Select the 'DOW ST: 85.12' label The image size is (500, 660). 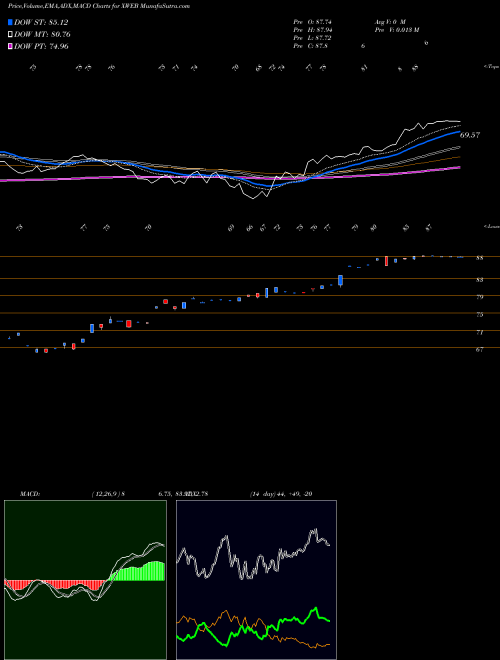(x=41, y=22)
